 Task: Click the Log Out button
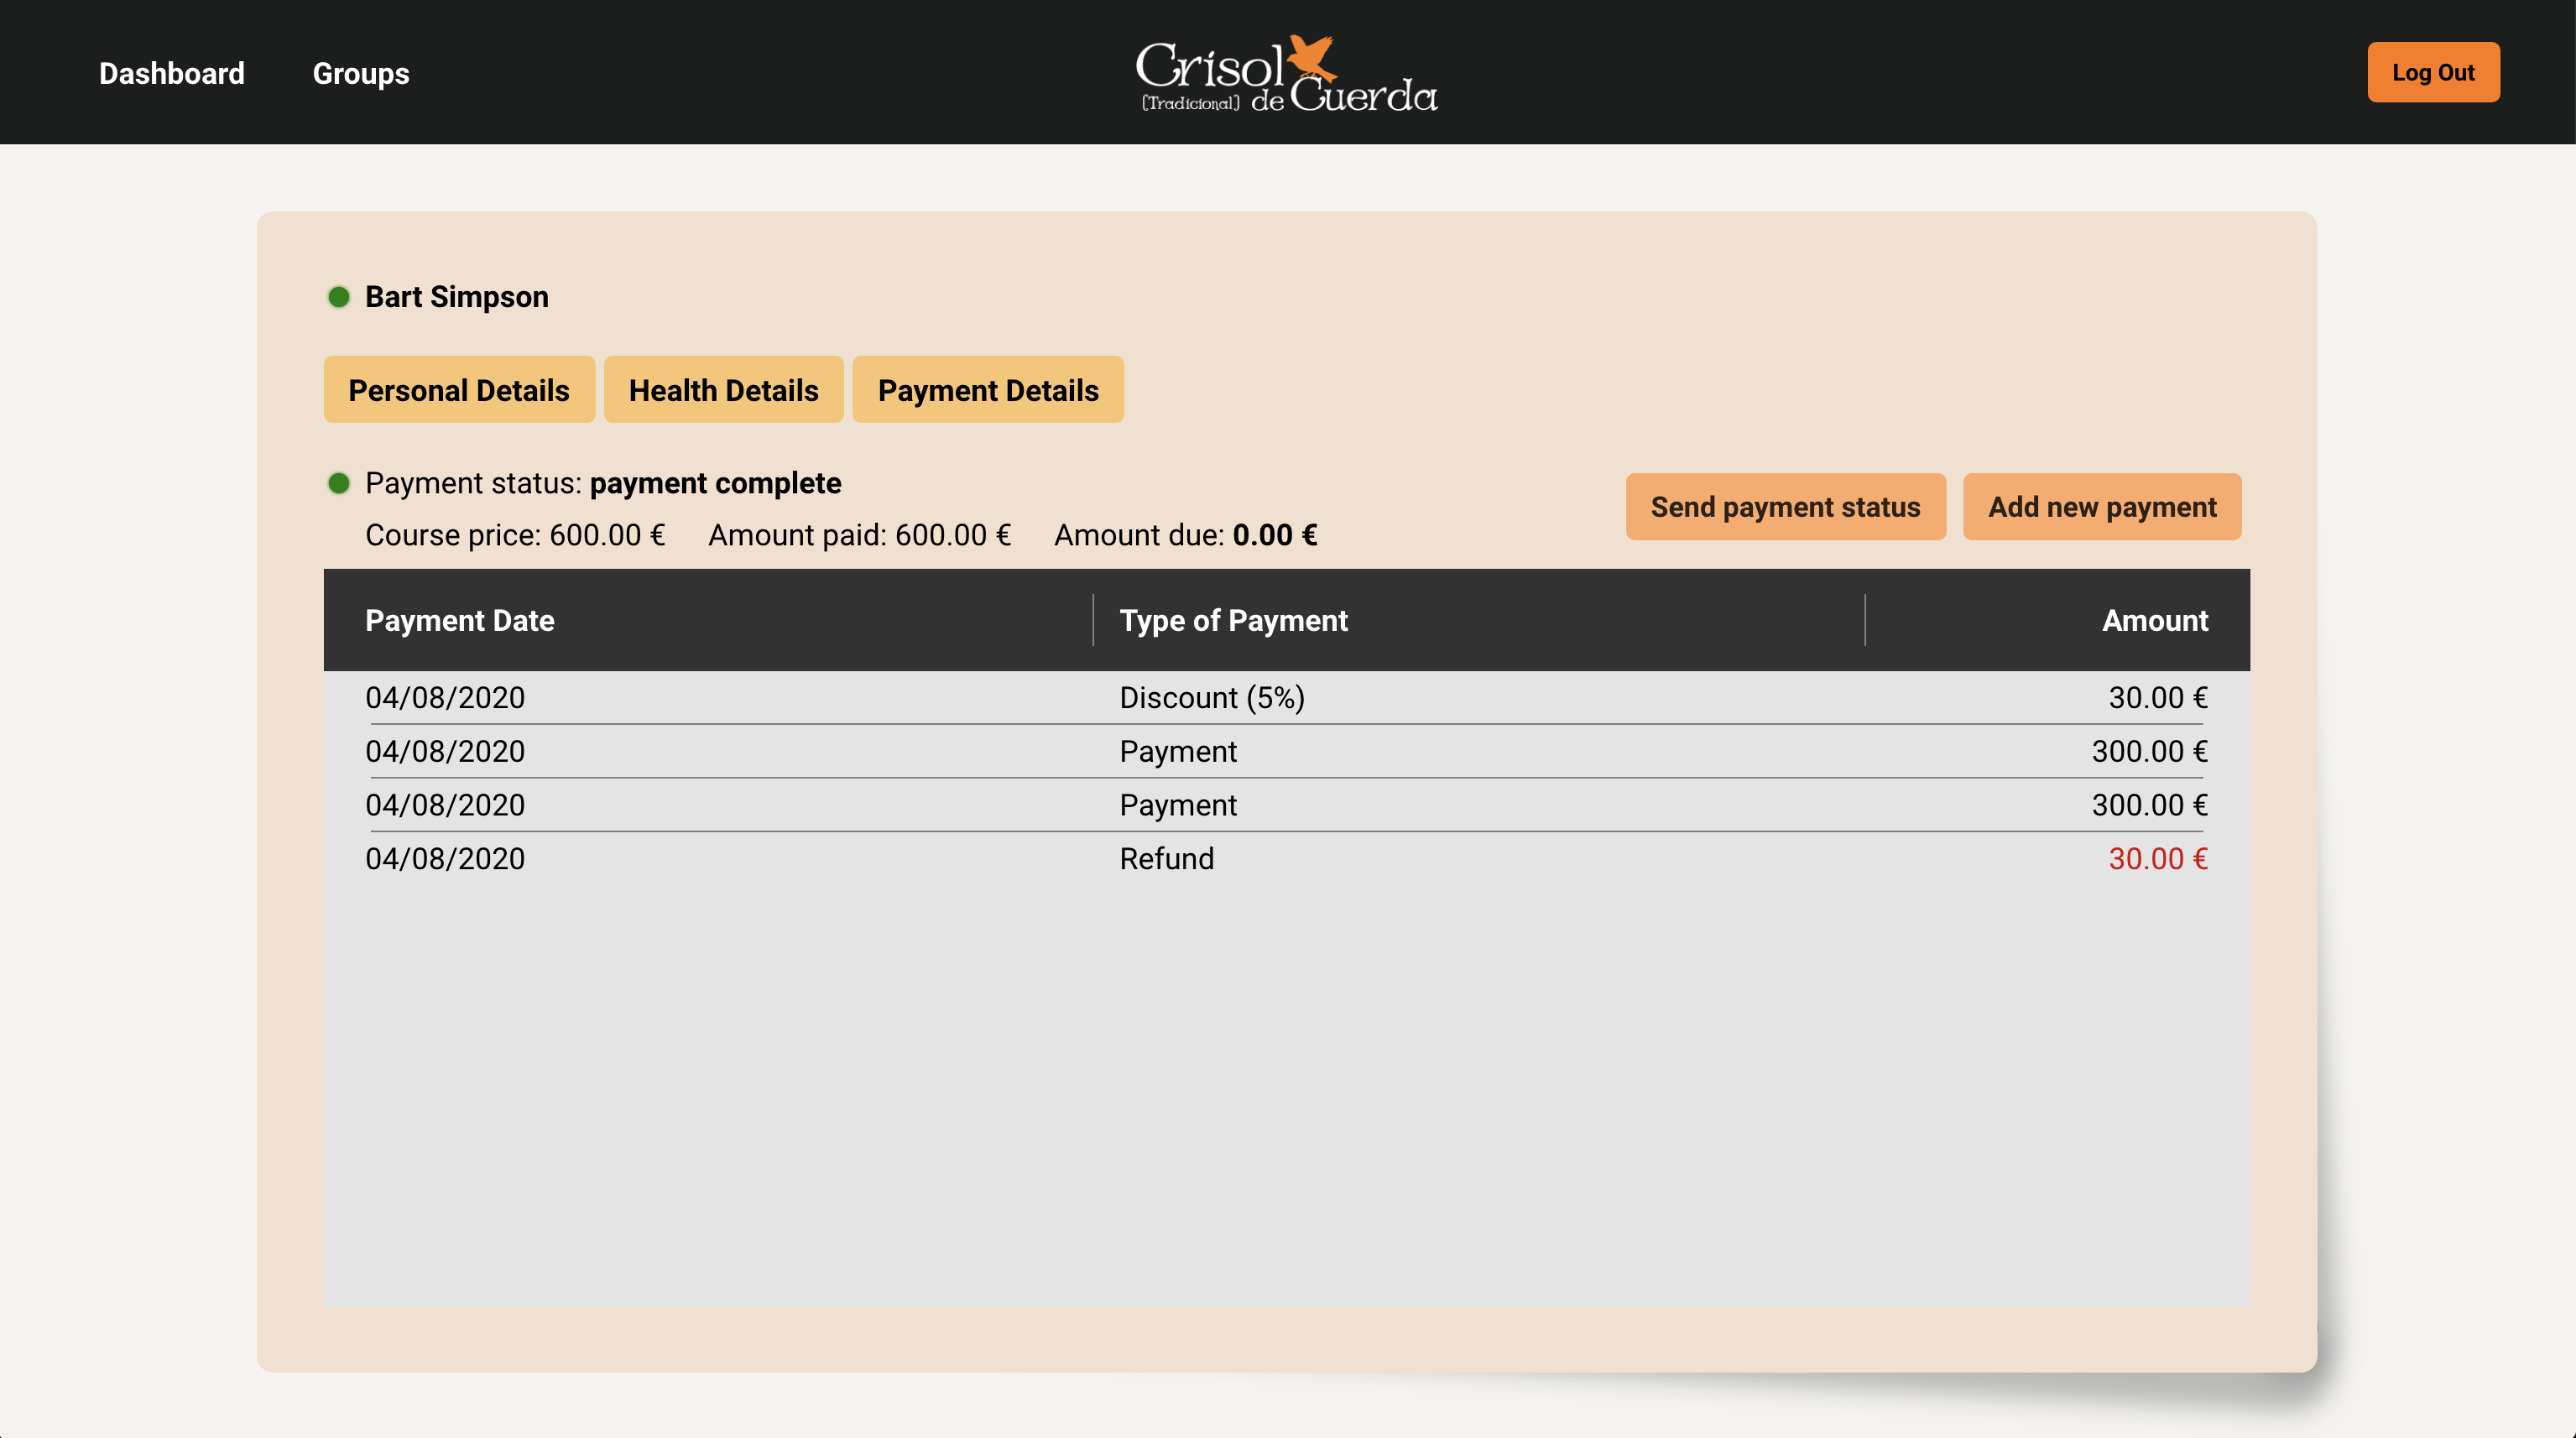2434,72
